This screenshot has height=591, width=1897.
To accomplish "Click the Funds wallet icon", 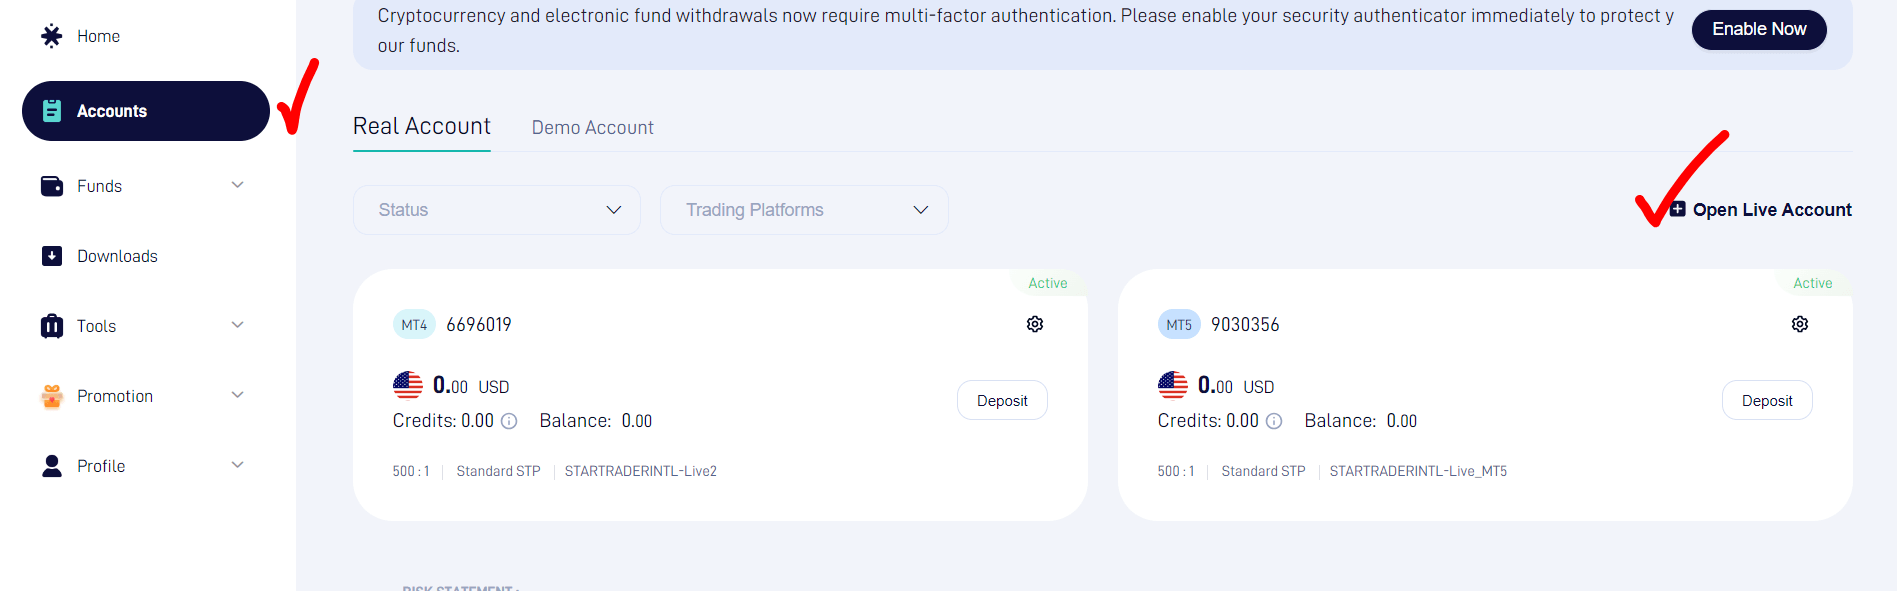I will (x=52, y=186).
